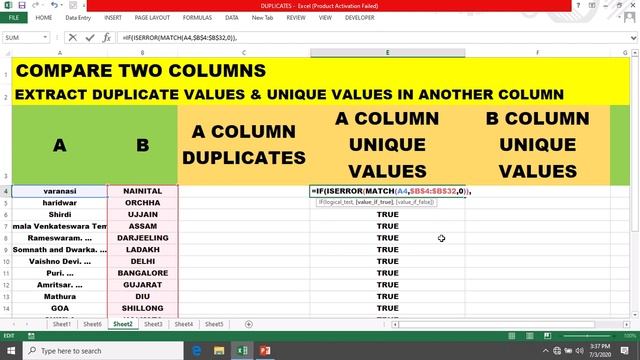Click the vertical scrollbar down arrow
This screenshot has height=360, width=640.
click(x=635, y=314)
